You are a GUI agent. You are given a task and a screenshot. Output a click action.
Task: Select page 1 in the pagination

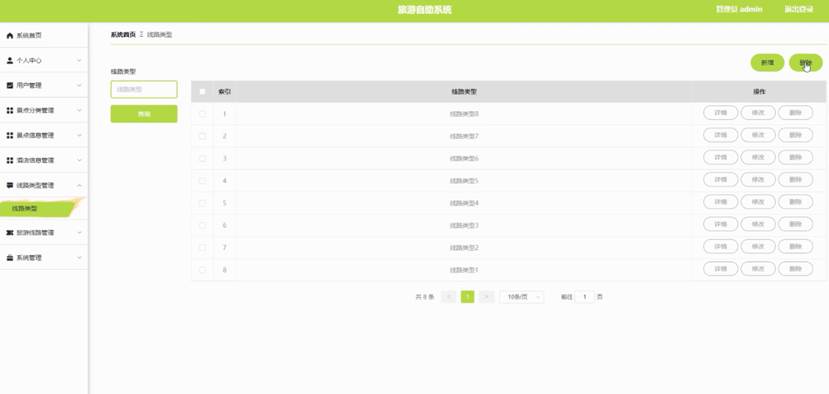click(x=467, y=297)
